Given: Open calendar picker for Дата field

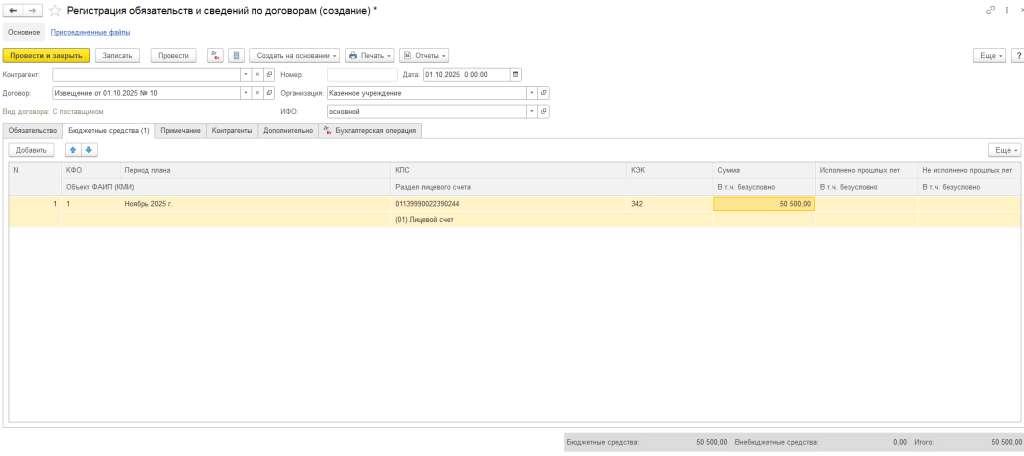Looking at the screenshot, I should [x=515, y=74].
